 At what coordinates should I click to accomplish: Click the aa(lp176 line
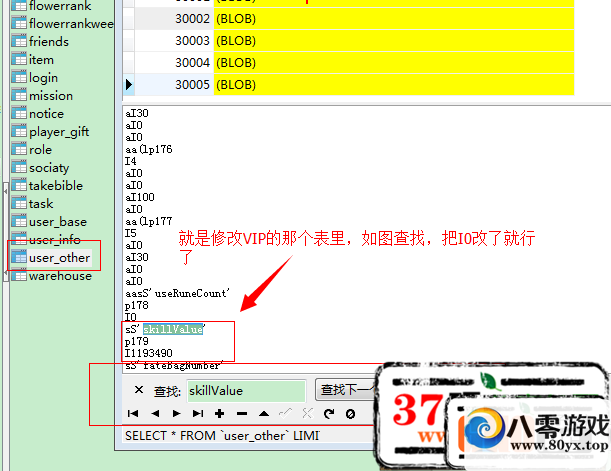tap(148, 149)
